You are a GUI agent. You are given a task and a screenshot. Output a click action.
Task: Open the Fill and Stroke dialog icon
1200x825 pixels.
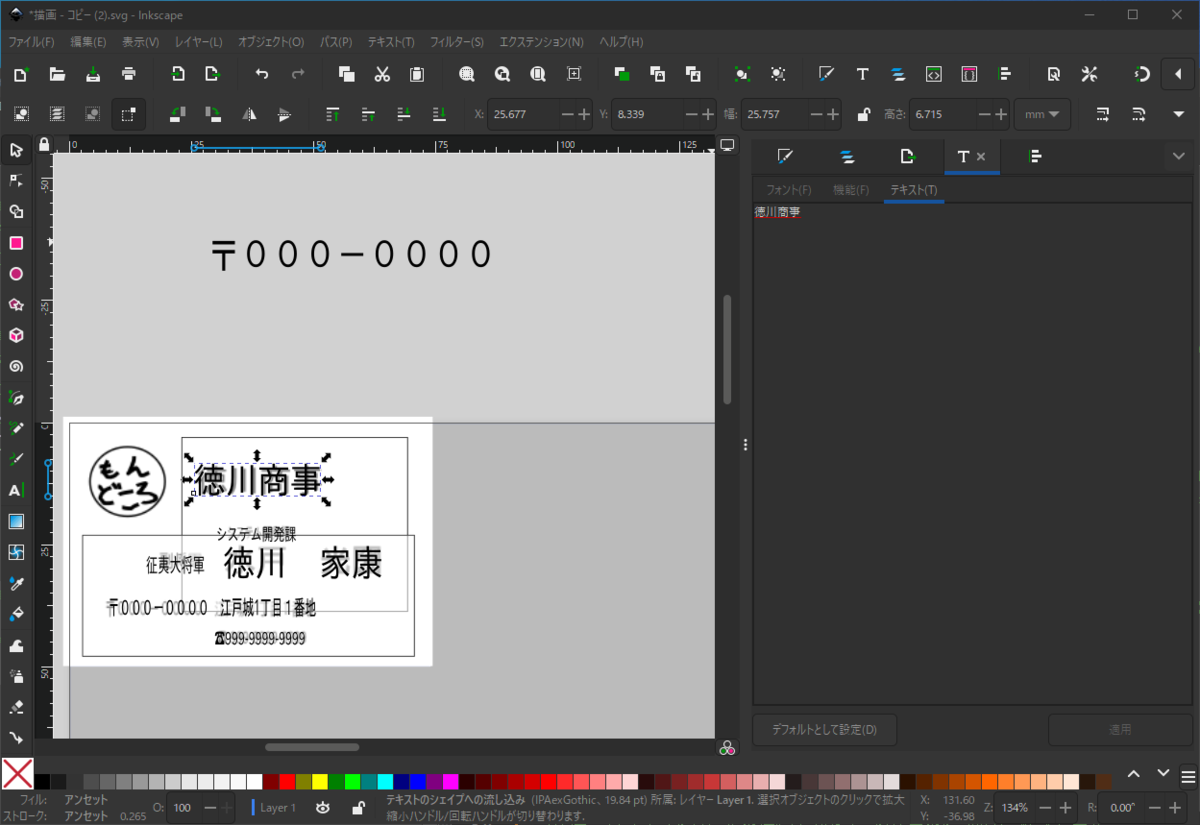(x=826, y=74)
